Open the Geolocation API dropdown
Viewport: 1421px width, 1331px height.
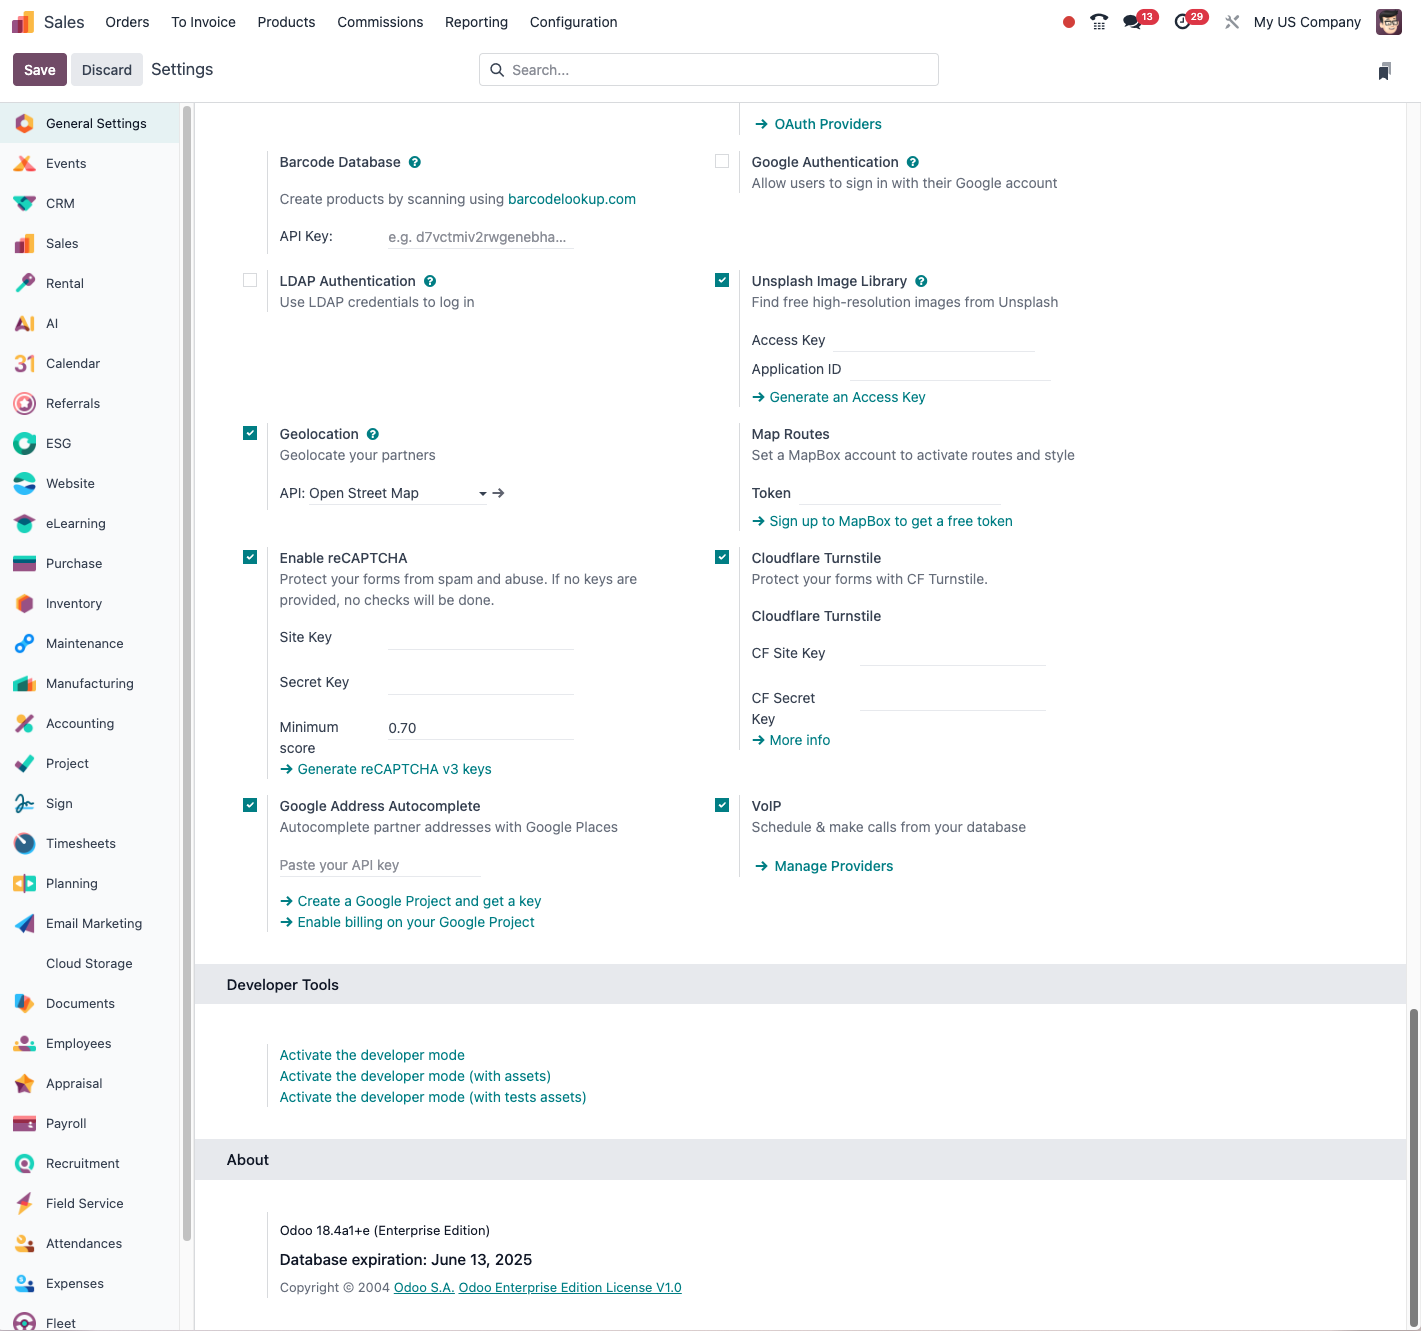[x=398, y=493]
